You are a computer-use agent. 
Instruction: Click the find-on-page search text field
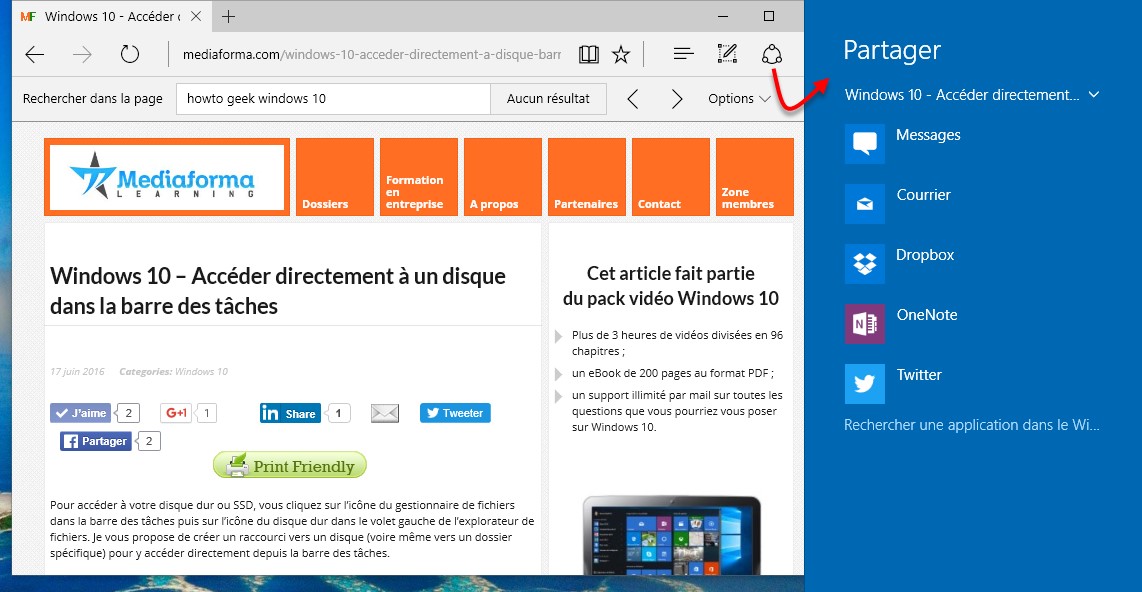click(x=333, y=99)
